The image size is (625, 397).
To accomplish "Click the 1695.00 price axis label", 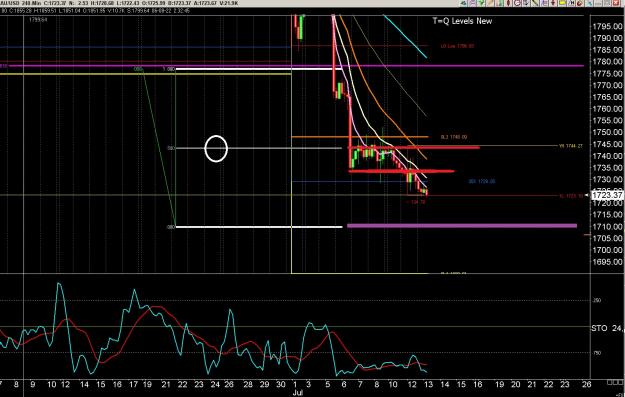I will point(607,262).
